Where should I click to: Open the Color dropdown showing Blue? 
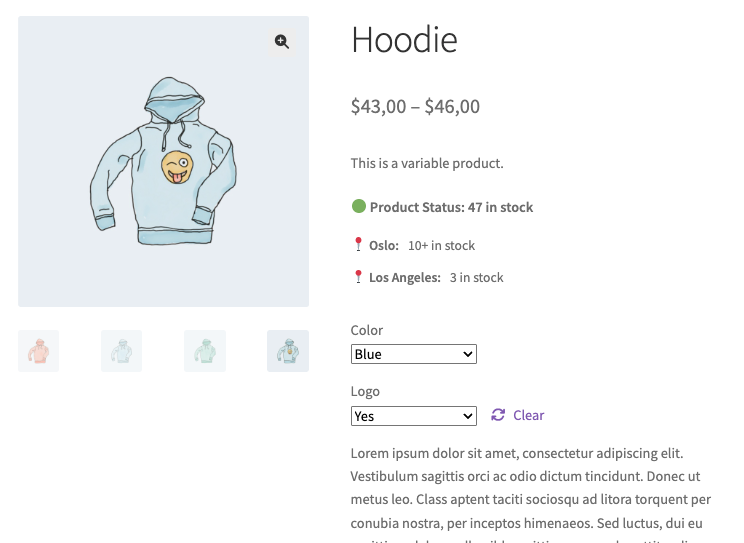click(x=413, y=354)
